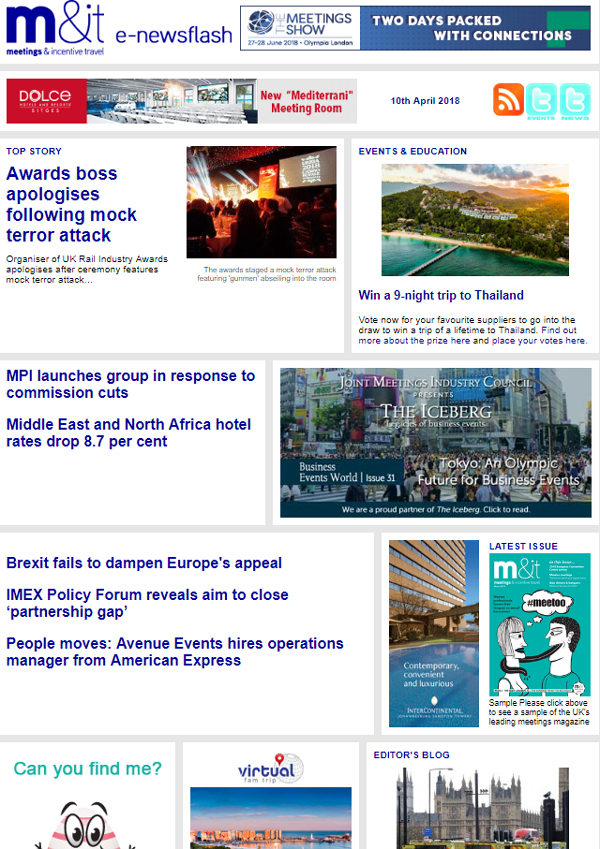
Task: Open People moves: Avenue Events hires story
Action: click(174, 652)
